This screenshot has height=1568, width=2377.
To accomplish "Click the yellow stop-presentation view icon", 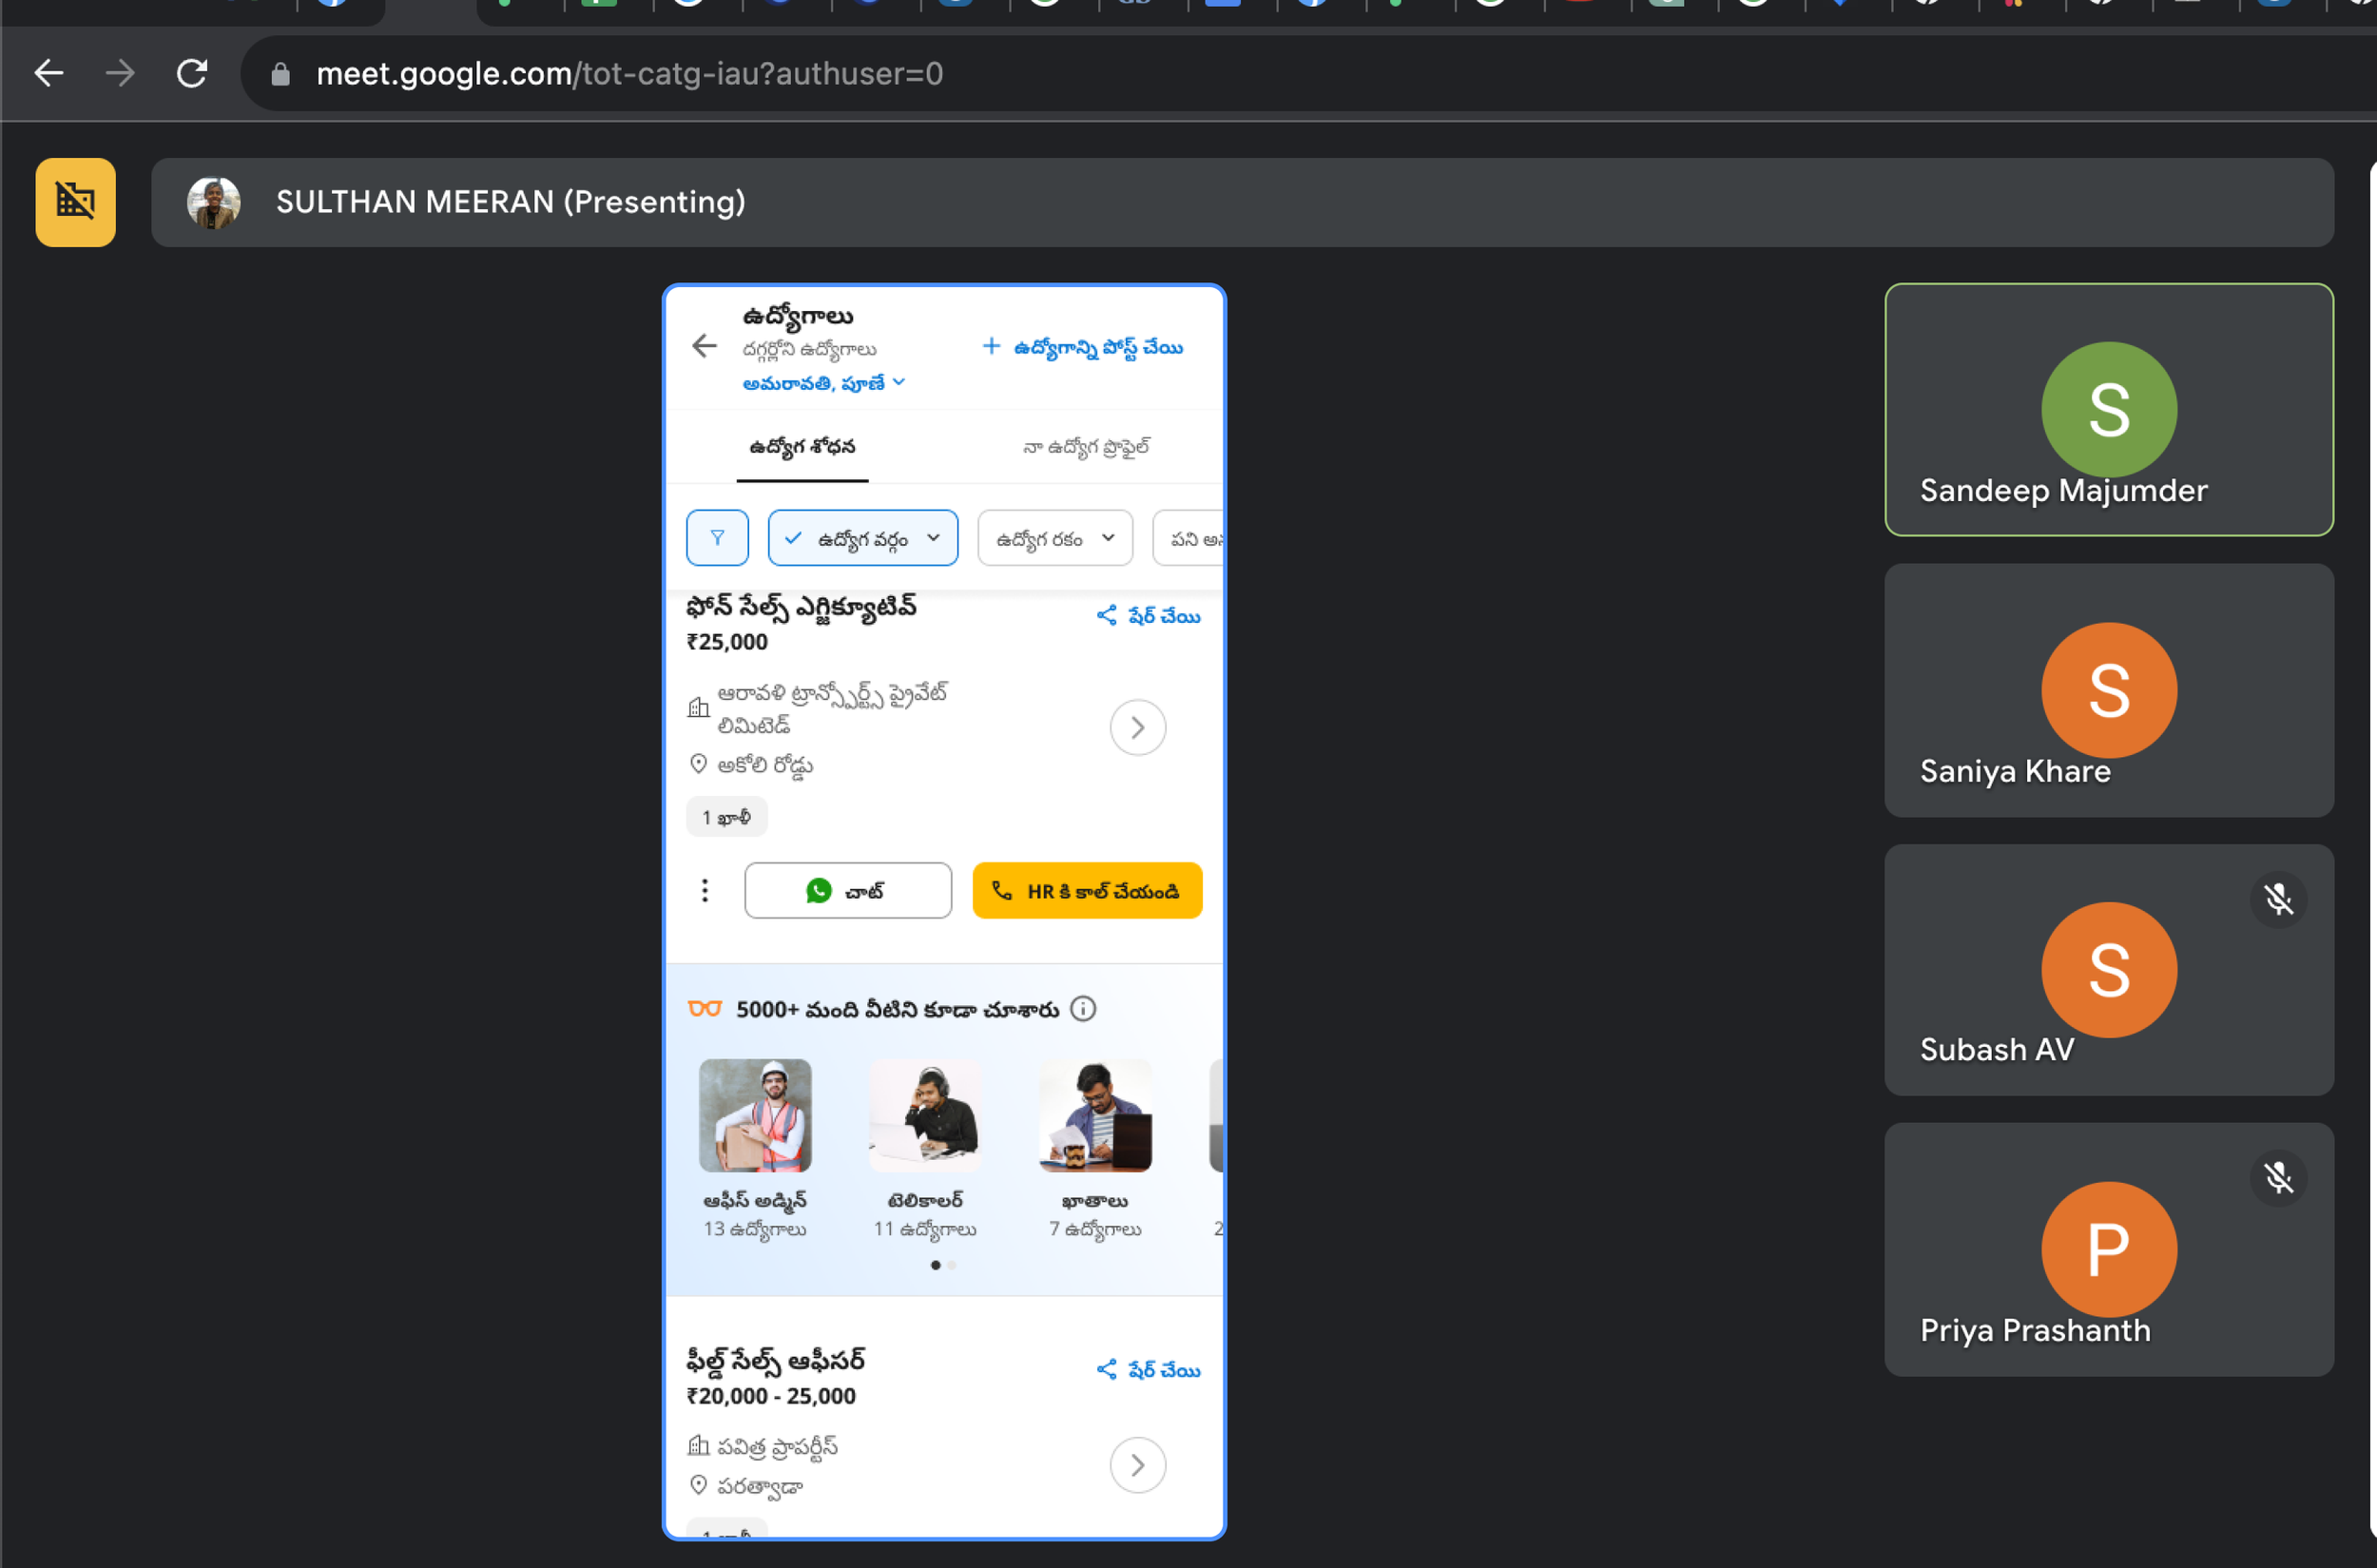I will [75, 202].
